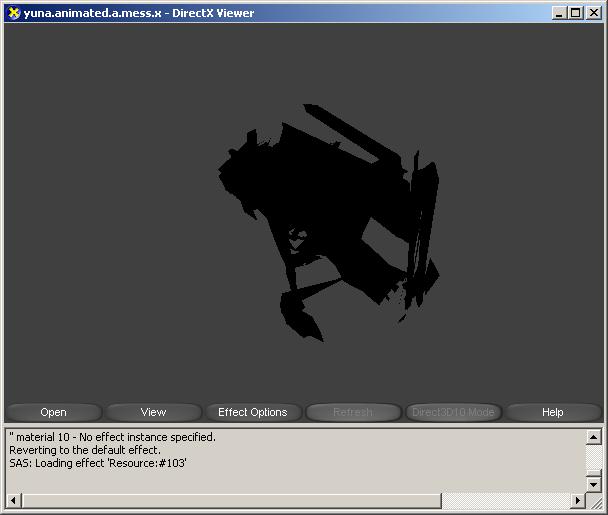The width and height of the screenshot is (608, 515).
Task: Open the Help menu button
Action: (552, 412)
